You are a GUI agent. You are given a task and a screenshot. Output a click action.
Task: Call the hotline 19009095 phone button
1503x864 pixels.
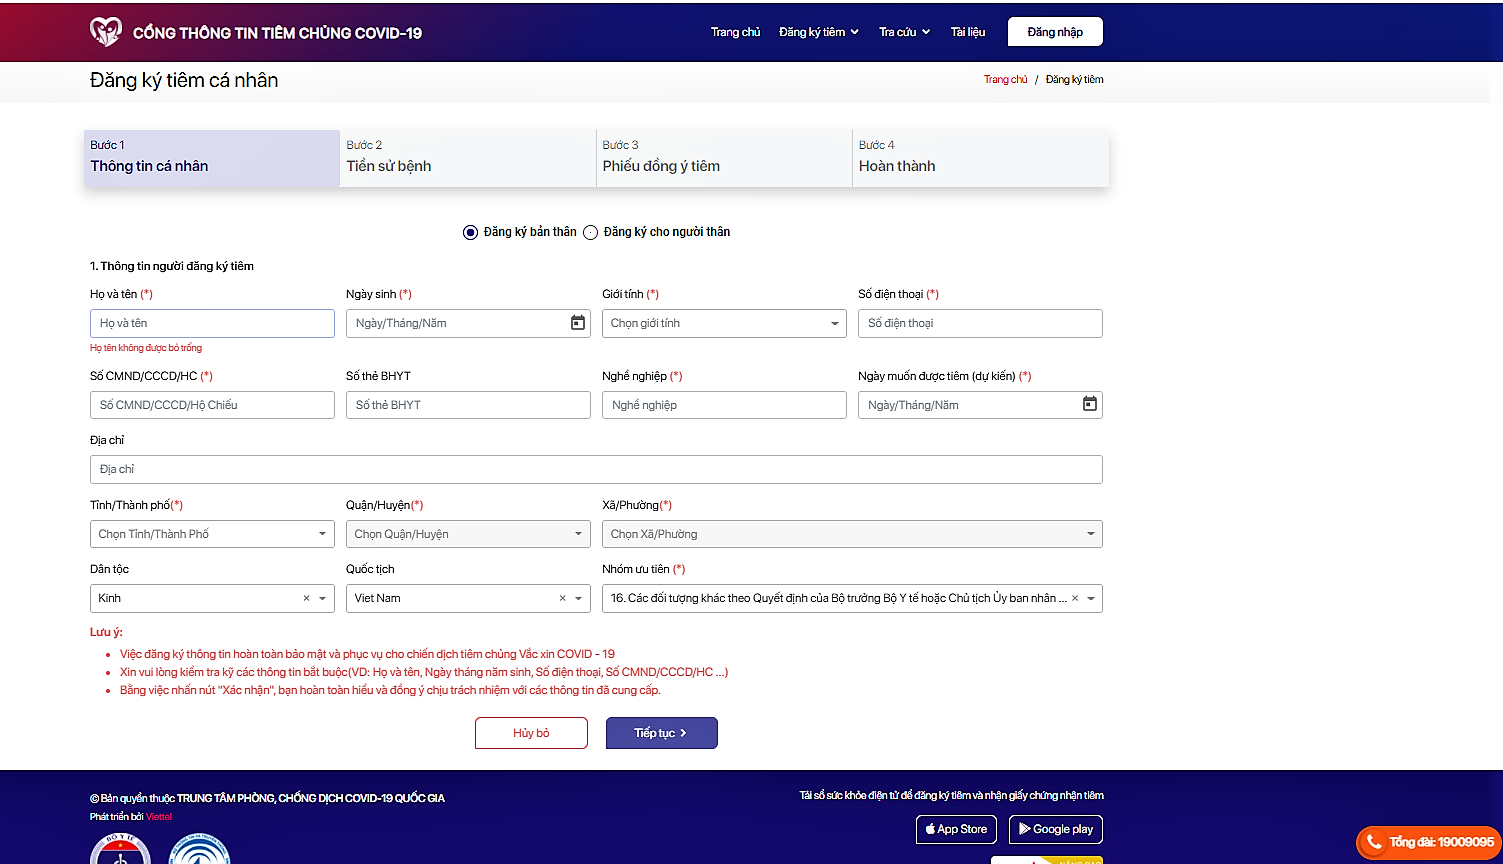click(1428, 842)
